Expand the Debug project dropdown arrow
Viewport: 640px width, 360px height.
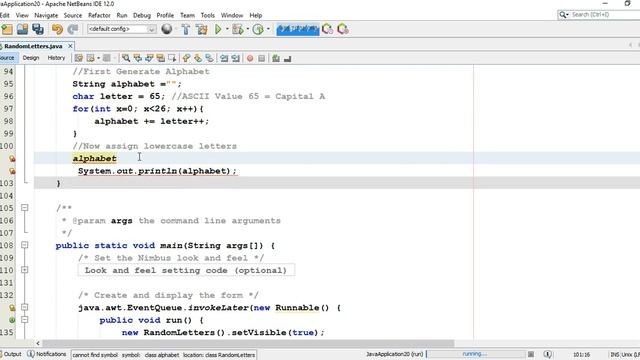248,29
